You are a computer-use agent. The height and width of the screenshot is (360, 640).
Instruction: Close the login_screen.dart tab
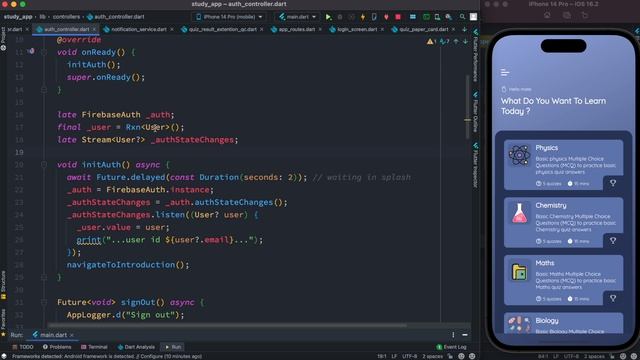382,29
